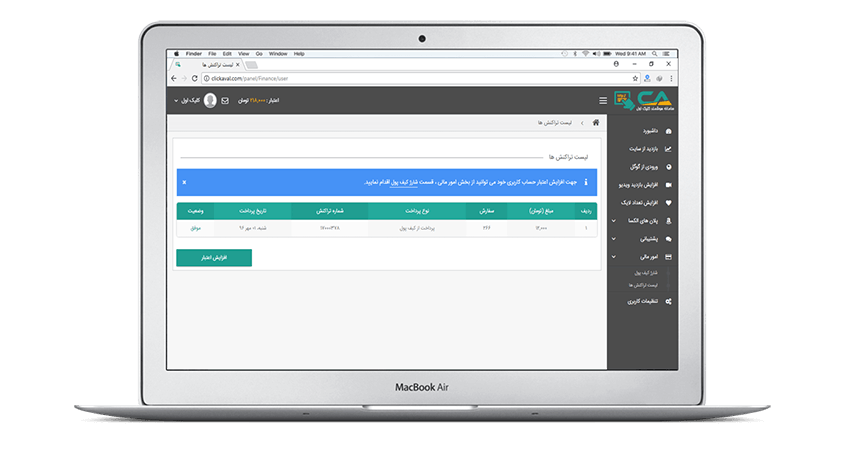Go back in the browser

174,79
